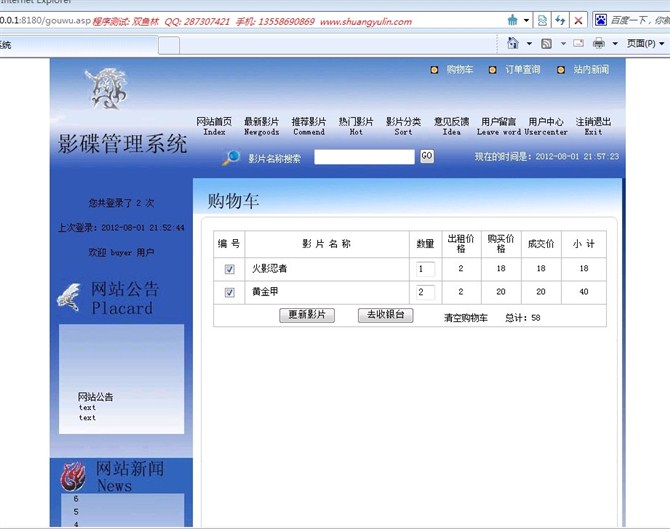Click into the Baidu search box
The width and height of the screenshot is (670, 529).
(639, 20)
